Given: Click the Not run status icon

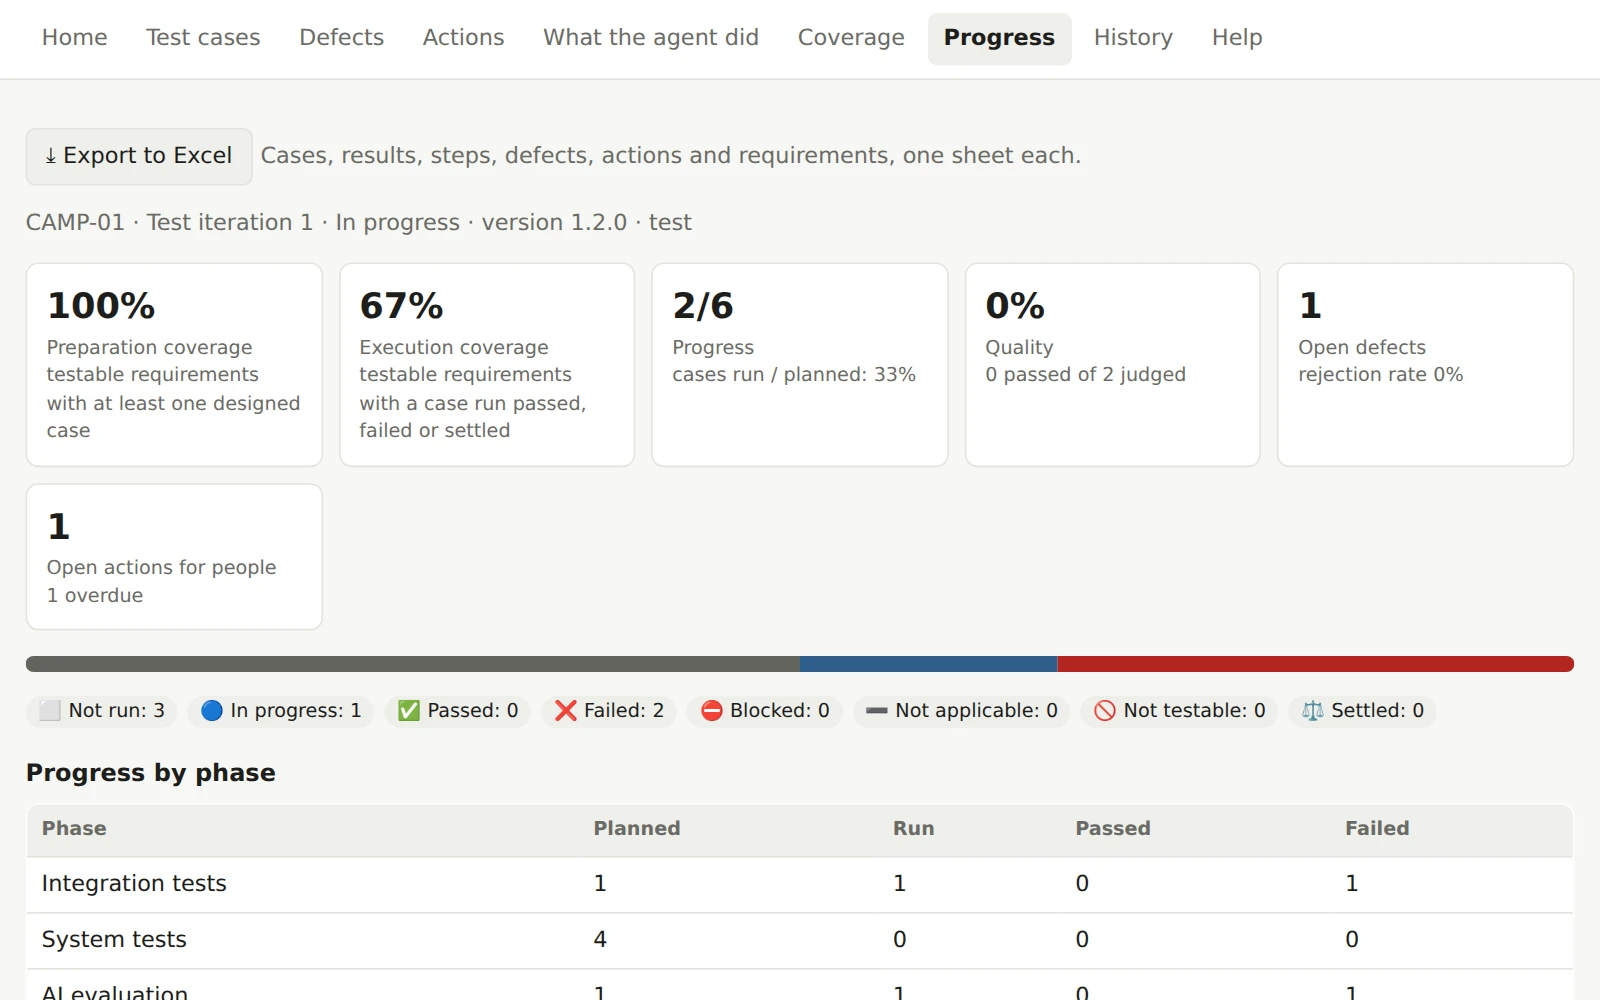Looking at the screenshot, I should pyautogui.click(x=50, y=711).
